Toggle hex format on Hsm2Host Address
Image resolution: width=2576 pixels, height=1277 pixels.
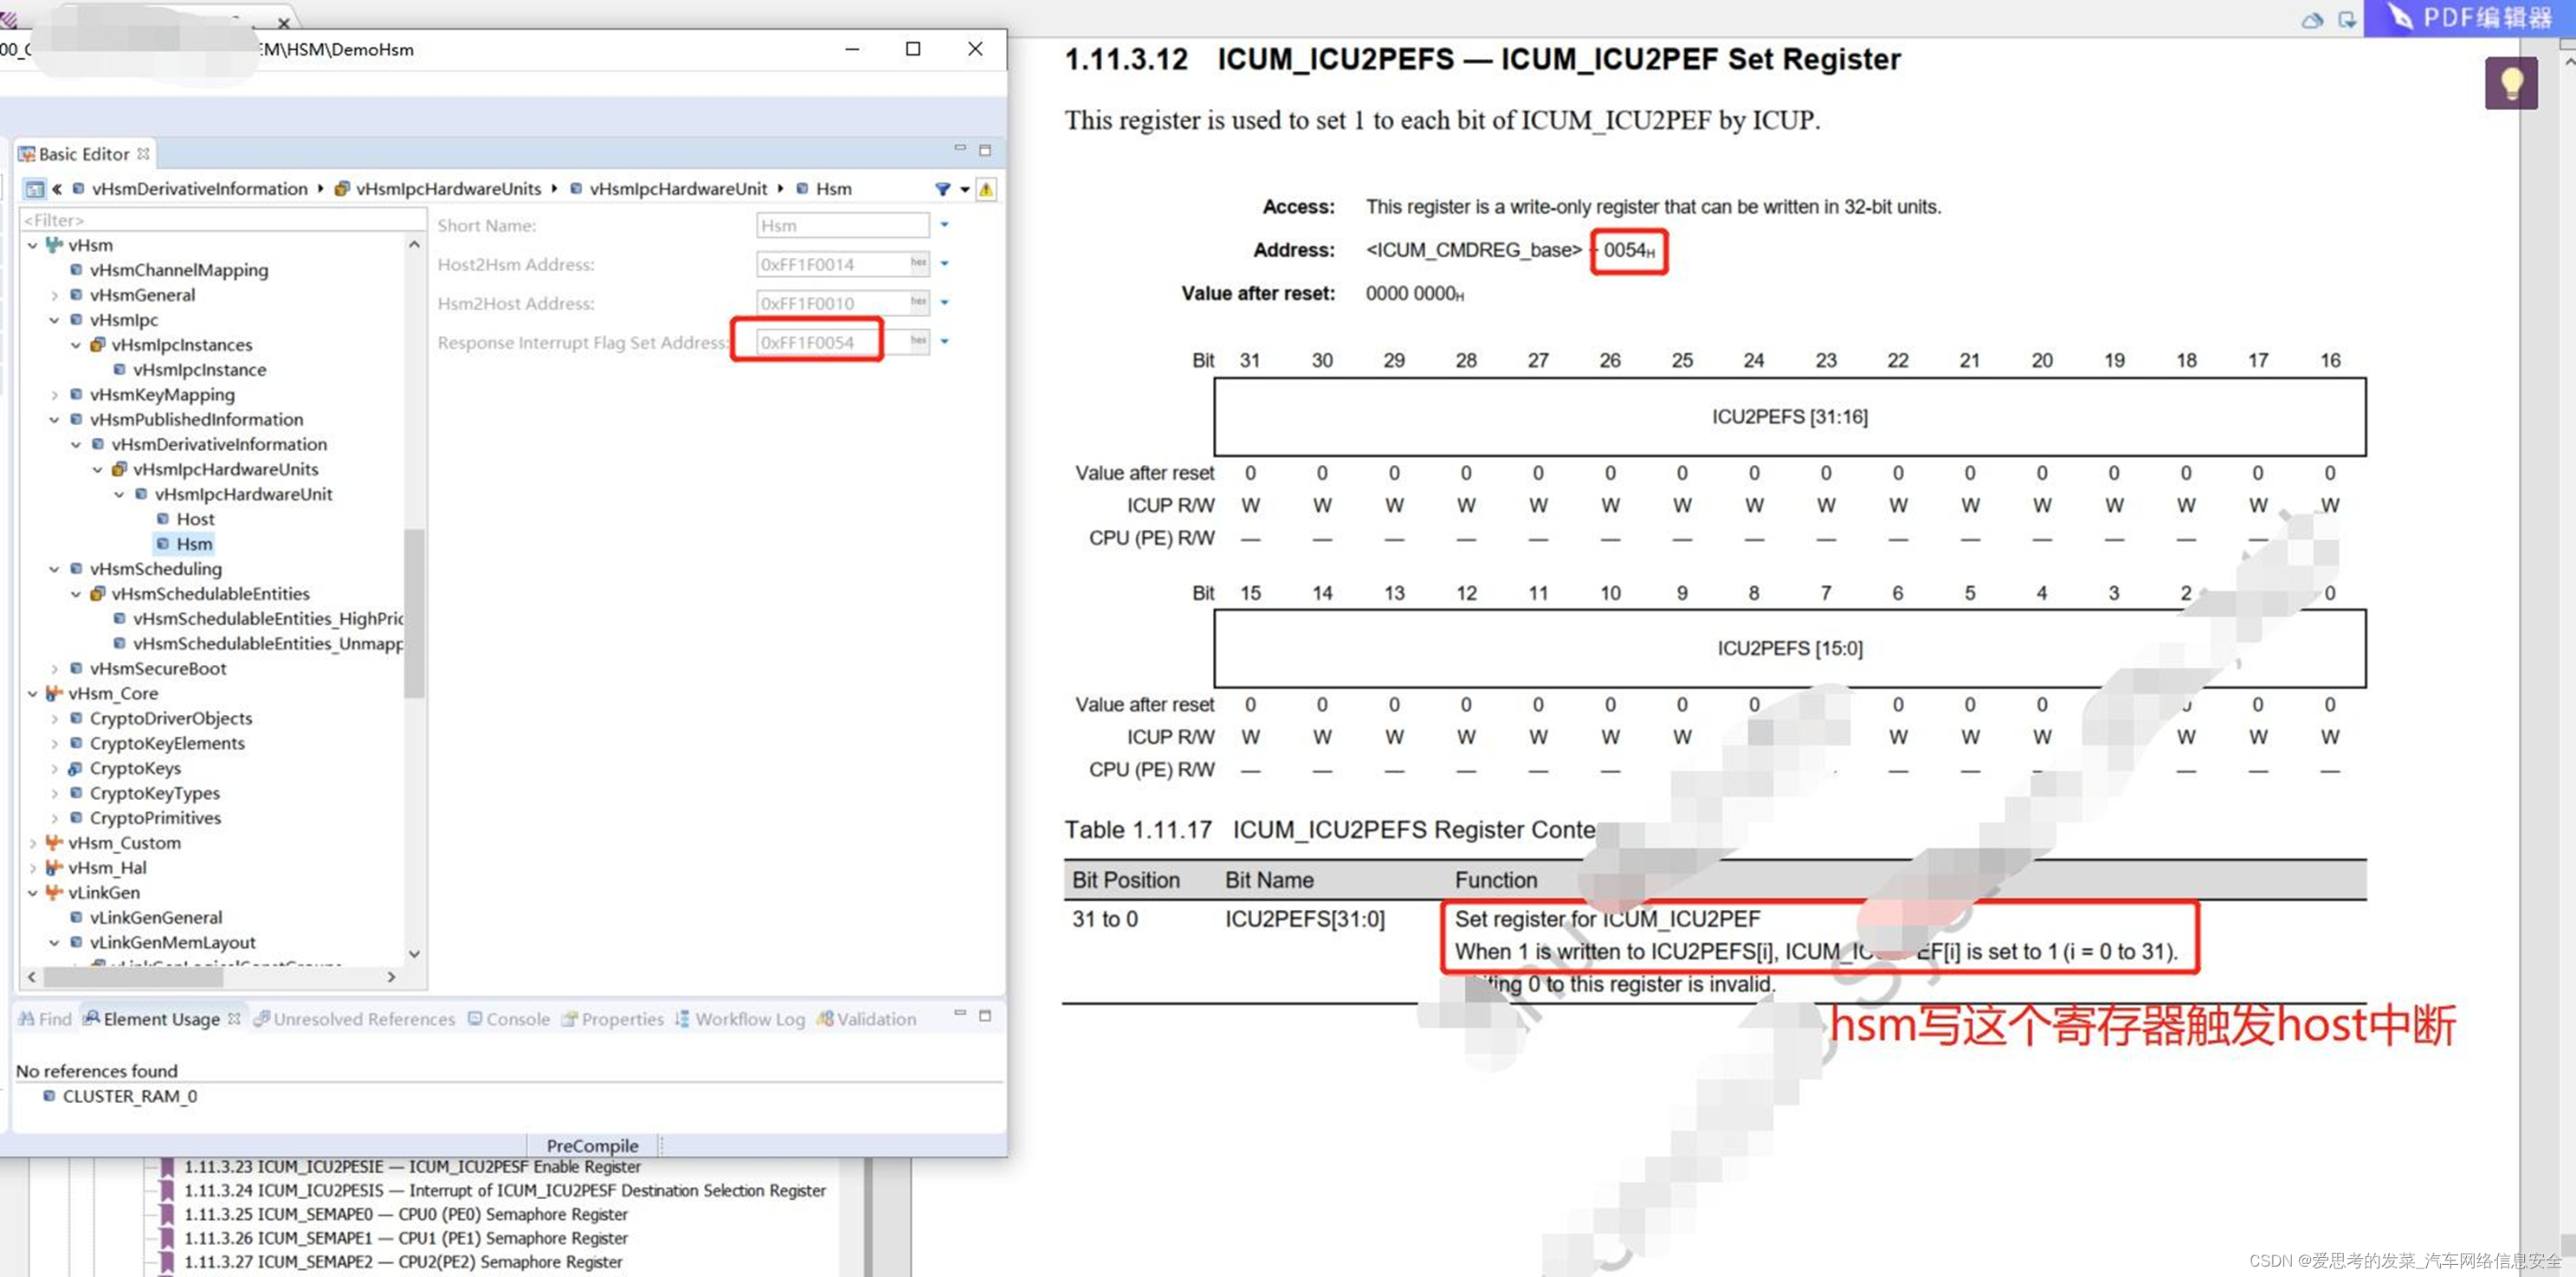click(x=918, y=302)
